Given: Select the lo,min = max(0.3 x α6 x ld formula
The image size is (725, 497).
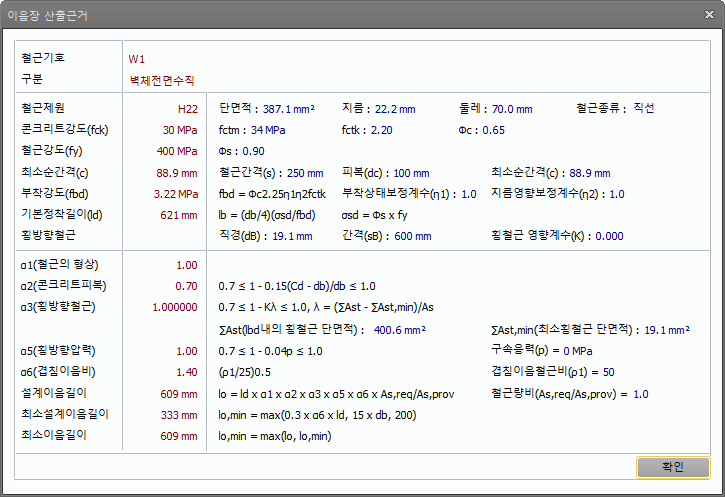Looking at the screenshot, I should click(317, 416).
